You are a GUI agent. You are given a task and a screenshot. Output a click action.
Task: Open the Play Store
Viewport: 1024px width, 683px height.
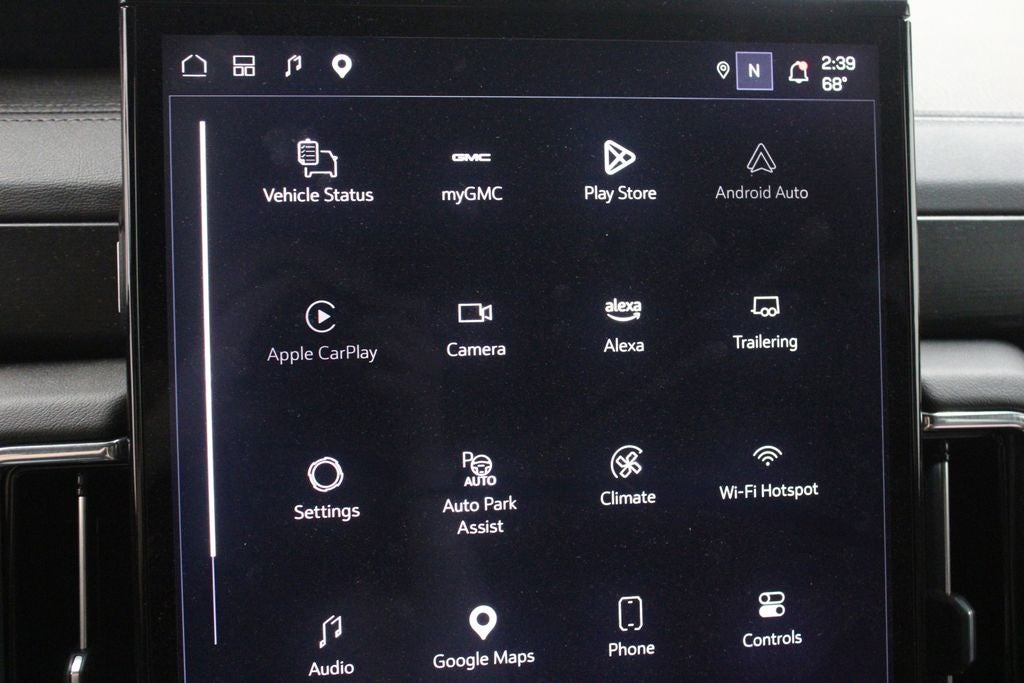tap(620, 171)
